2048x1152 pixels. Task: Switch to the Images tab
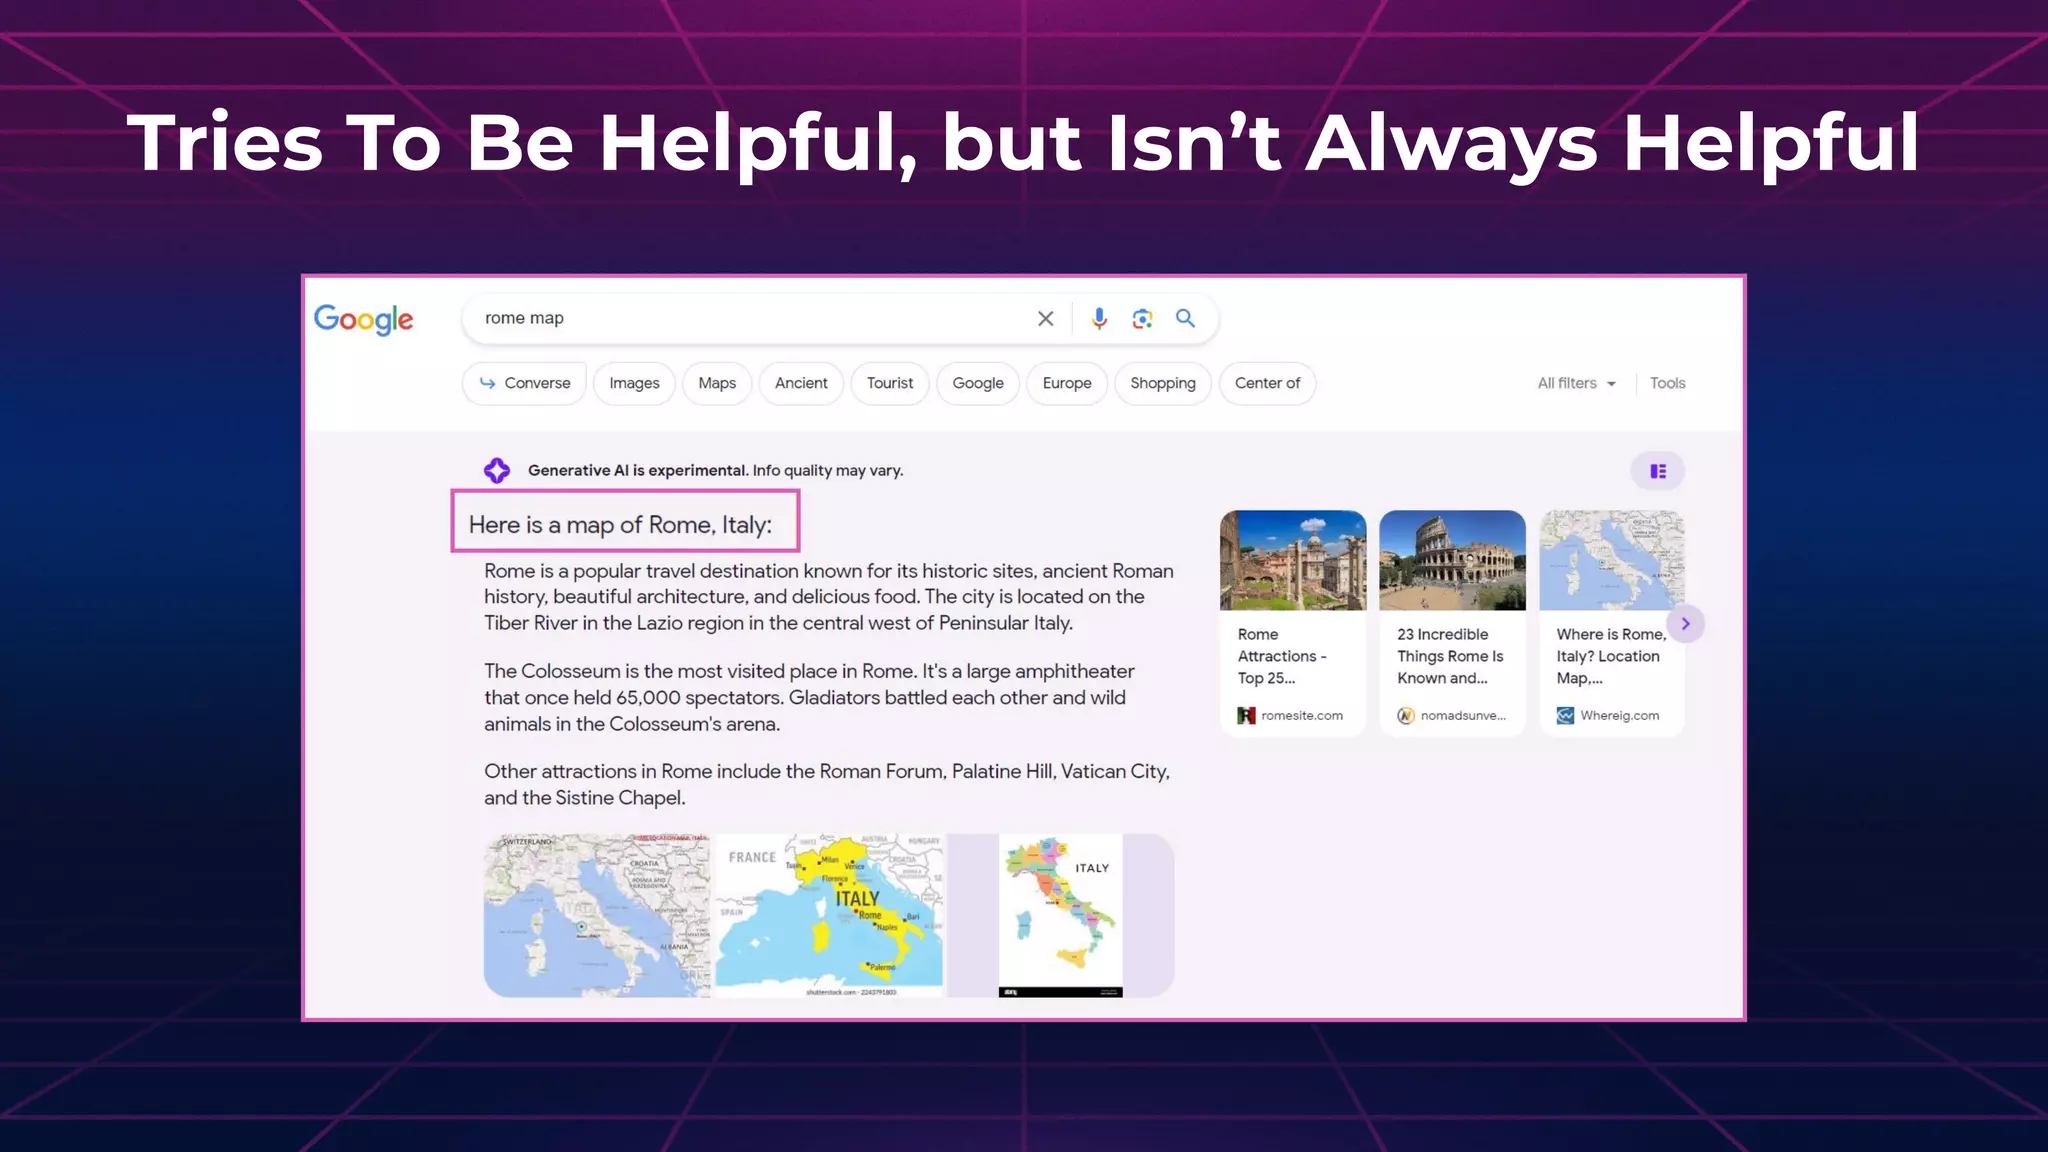[634, 384]
